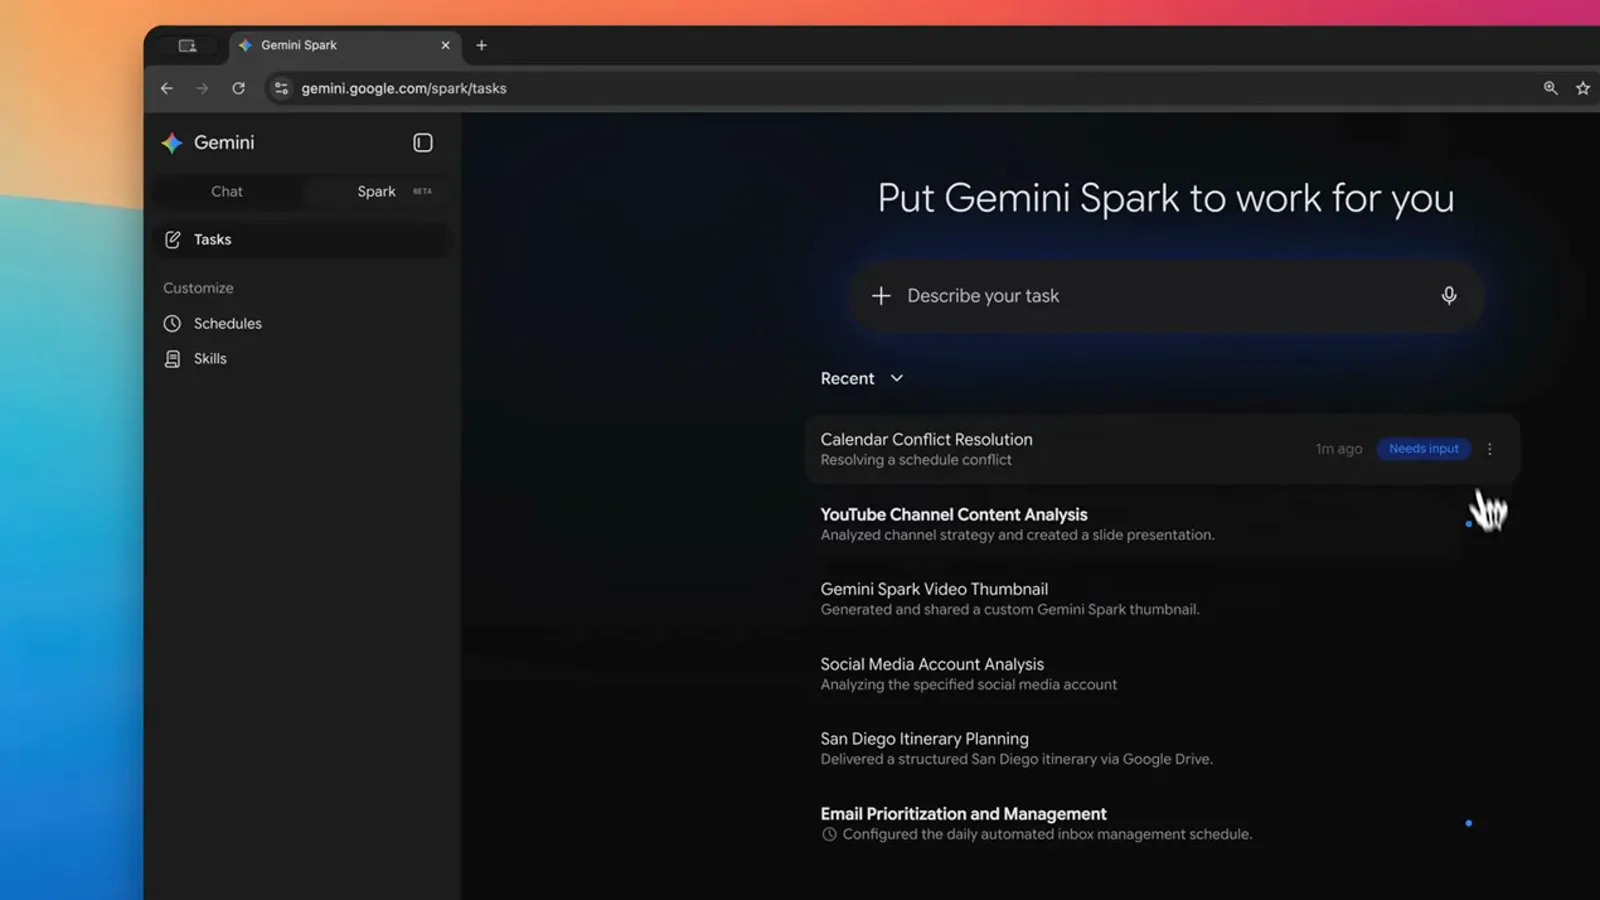Click the Schedules clock icon

coord(172,324)
